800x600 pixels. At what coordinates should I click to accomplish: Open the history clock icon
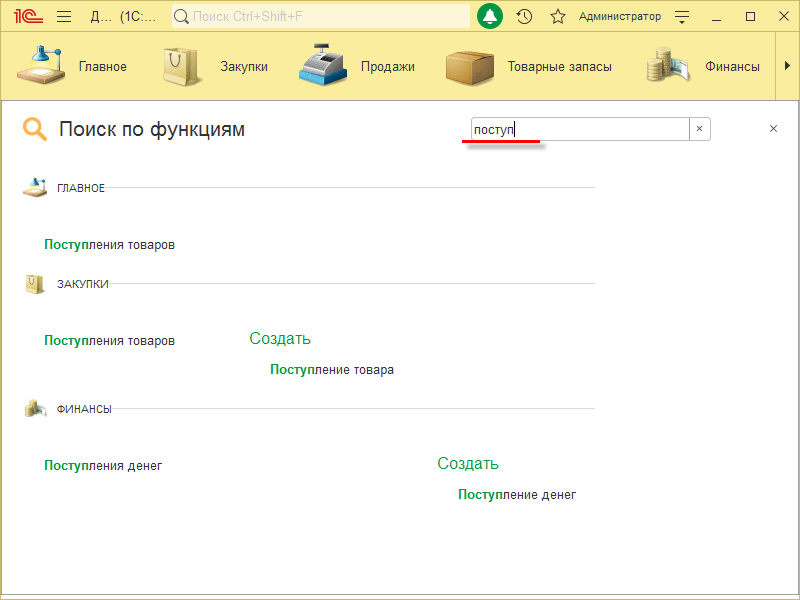point(524,16)
